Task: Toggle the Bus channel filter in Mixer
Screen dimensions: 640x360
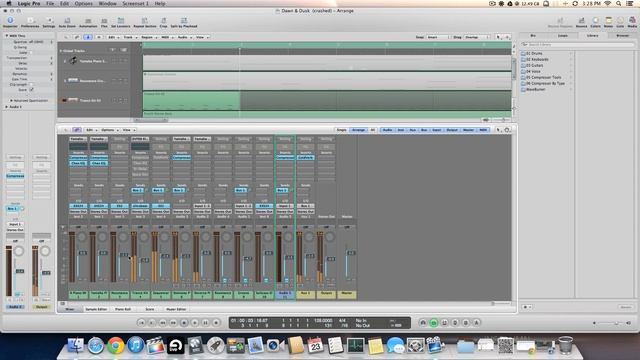Action: coord(424,130)
